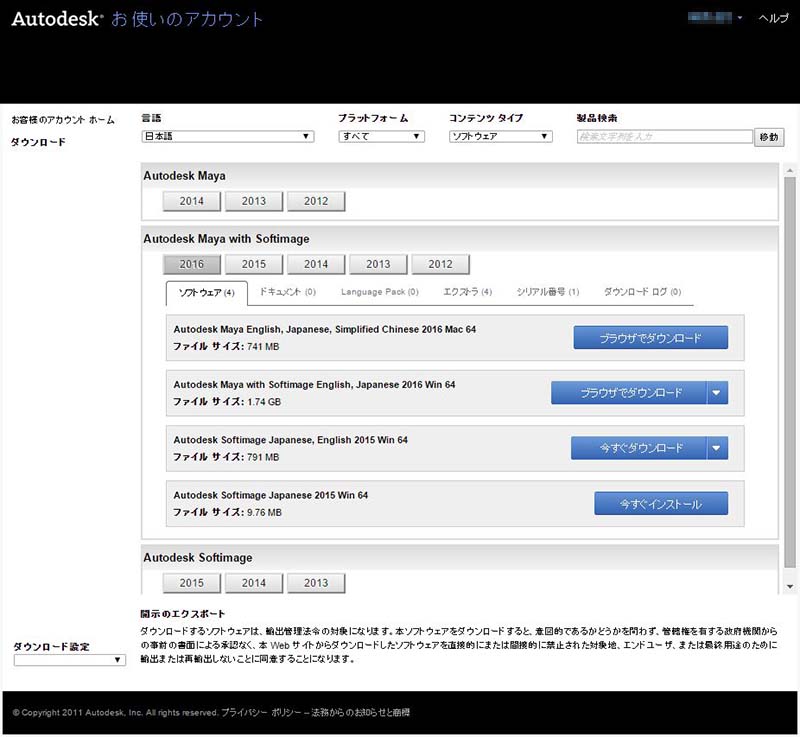Click the product list vertical scrollbar thumb
The height and width of the screenshot is (737, 800).
[x=790, y=372]
